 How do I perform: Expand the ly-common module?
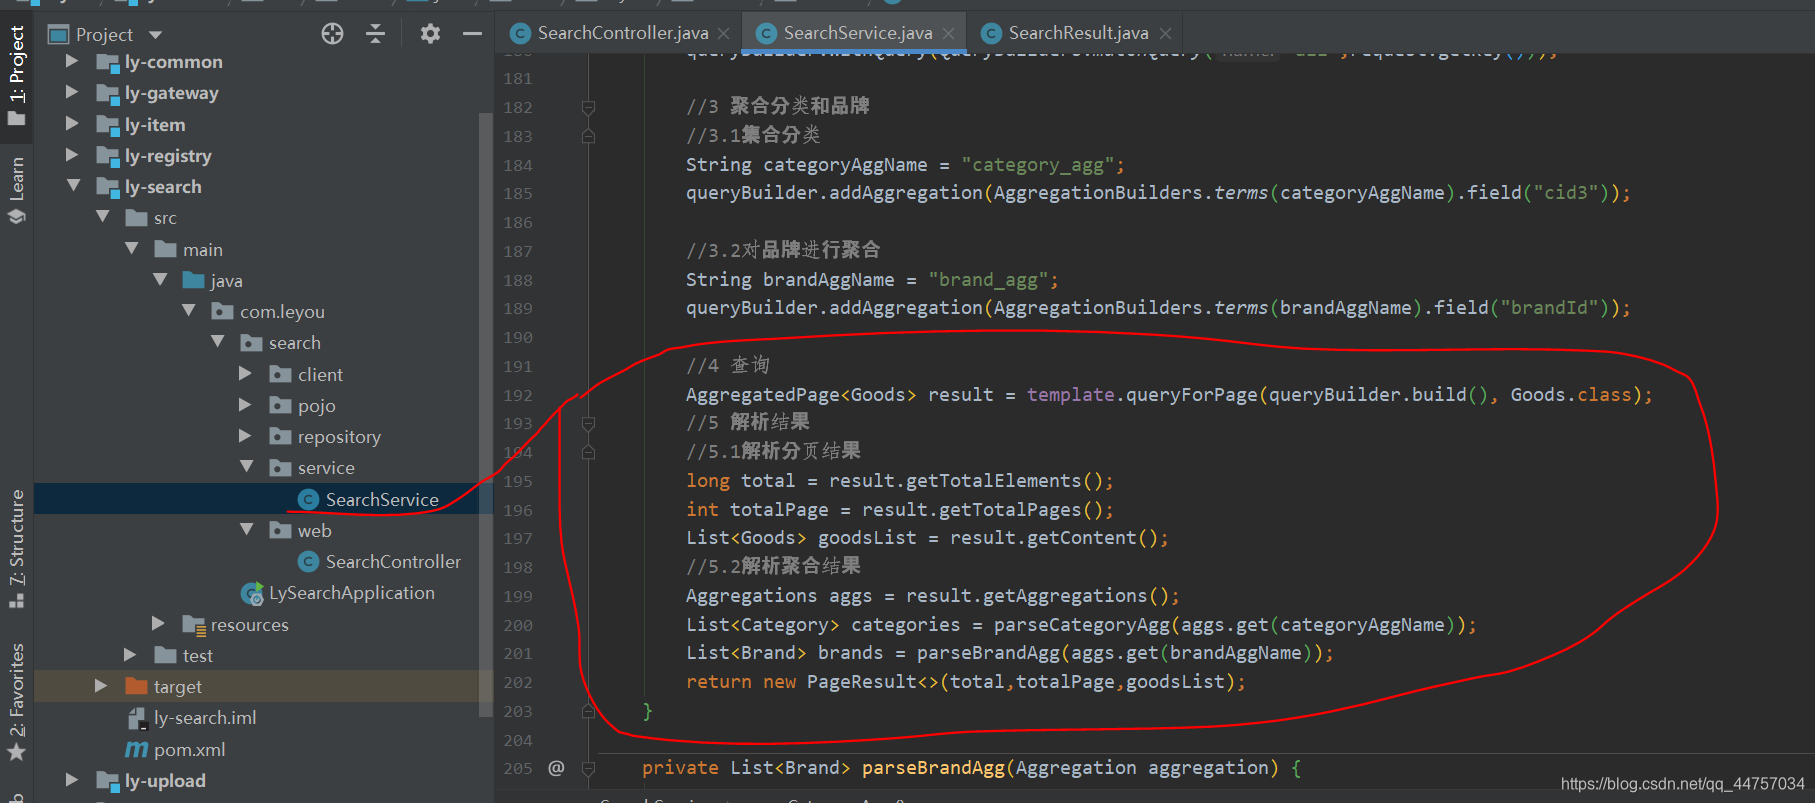coord(71,61)
